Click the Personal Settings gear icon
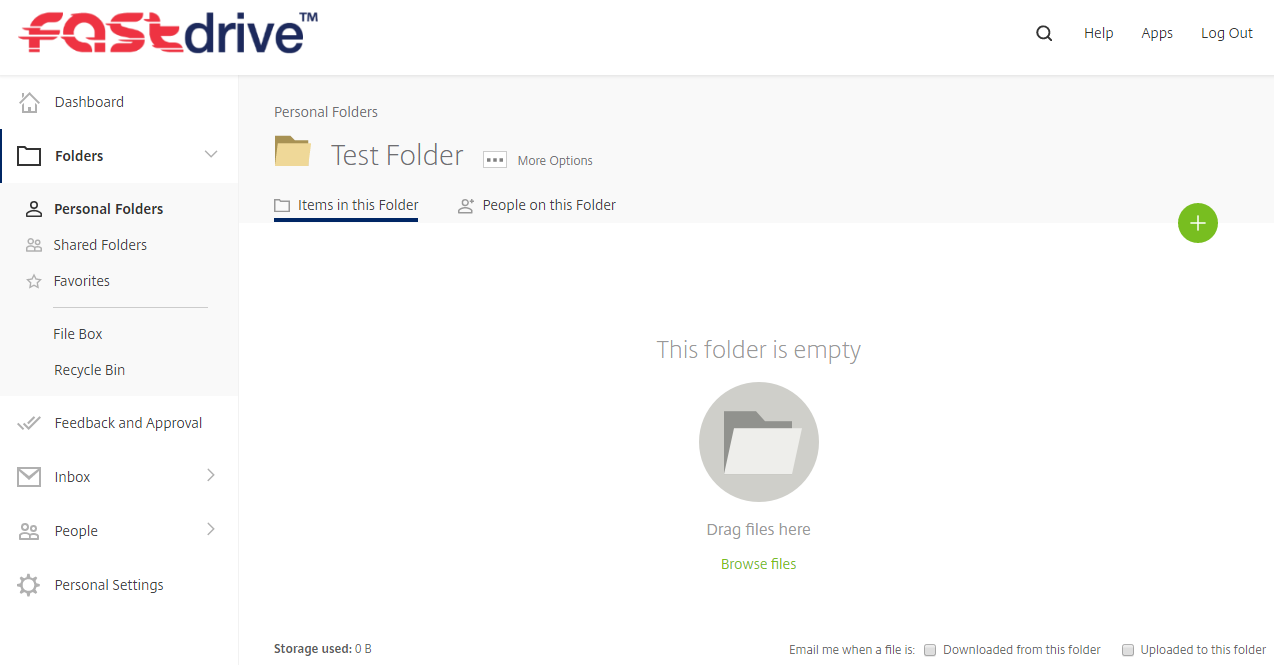The image size is (1274, 665). click(x=29, y=585)
